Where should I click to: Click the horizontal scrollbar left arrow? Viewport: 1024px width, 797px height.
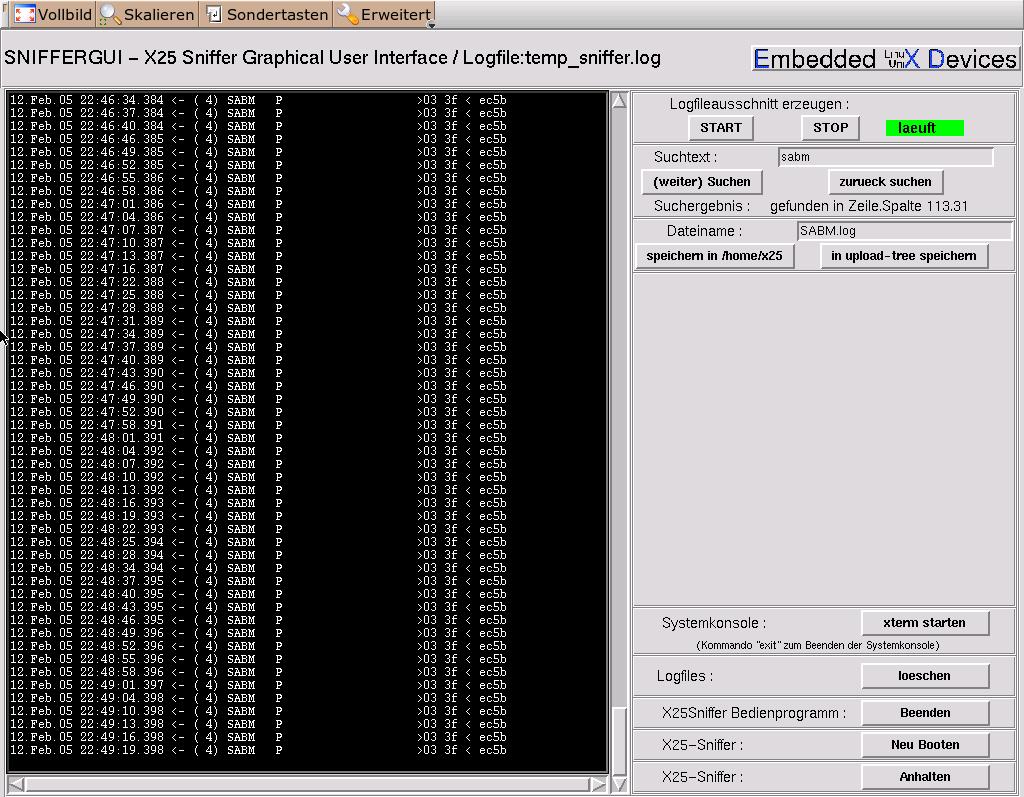pos(16,783)
